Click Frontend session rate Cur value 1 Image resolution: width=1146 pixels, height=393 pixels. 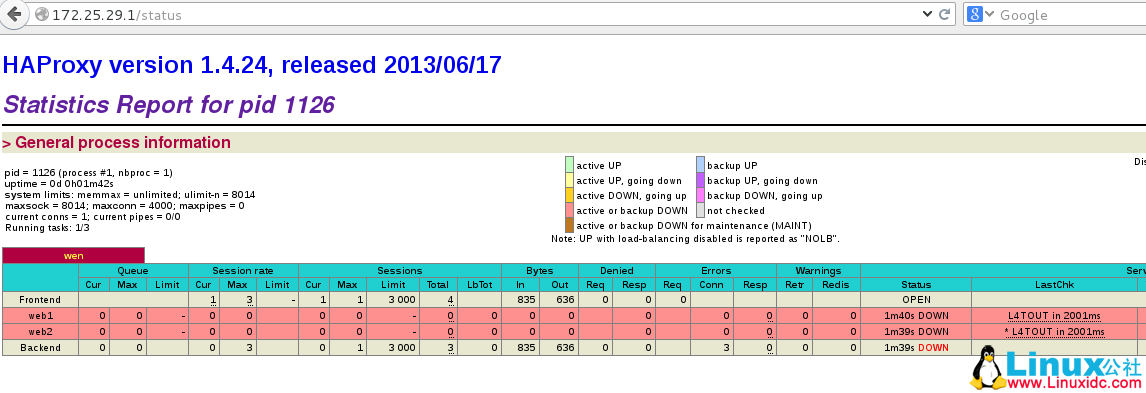point(213,299)
